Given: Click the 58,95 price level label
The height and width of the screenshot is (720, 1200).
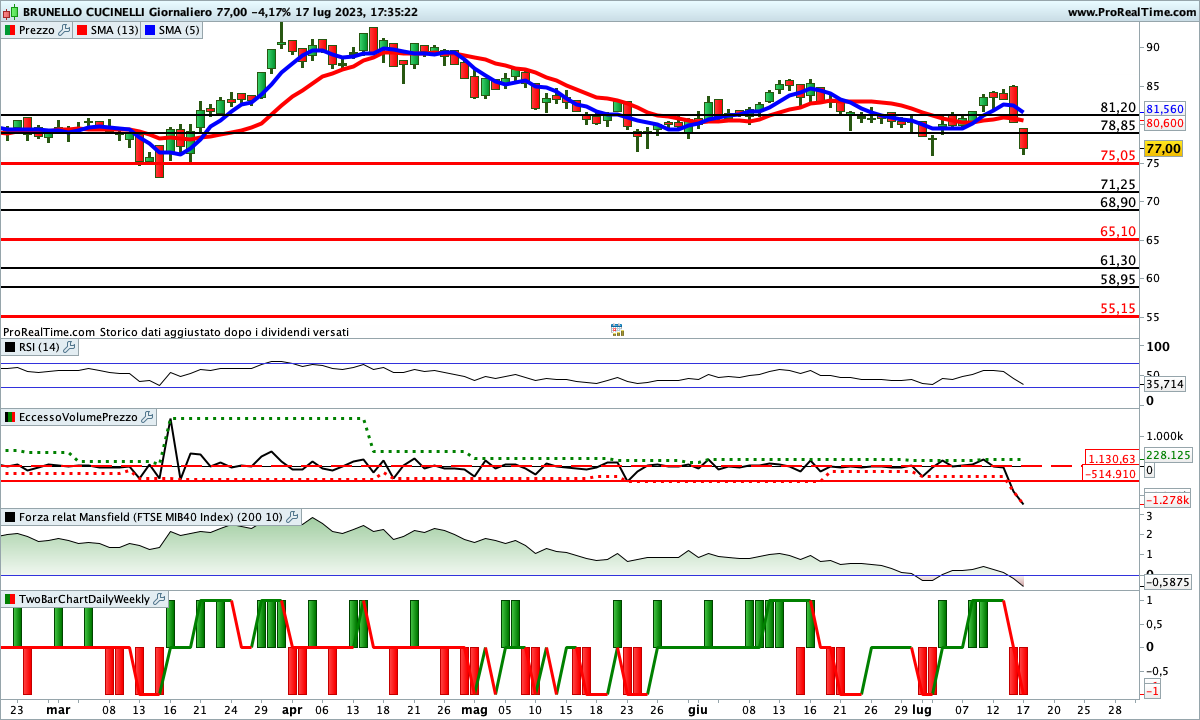Looking at the screenshot, I should 1117,279.
